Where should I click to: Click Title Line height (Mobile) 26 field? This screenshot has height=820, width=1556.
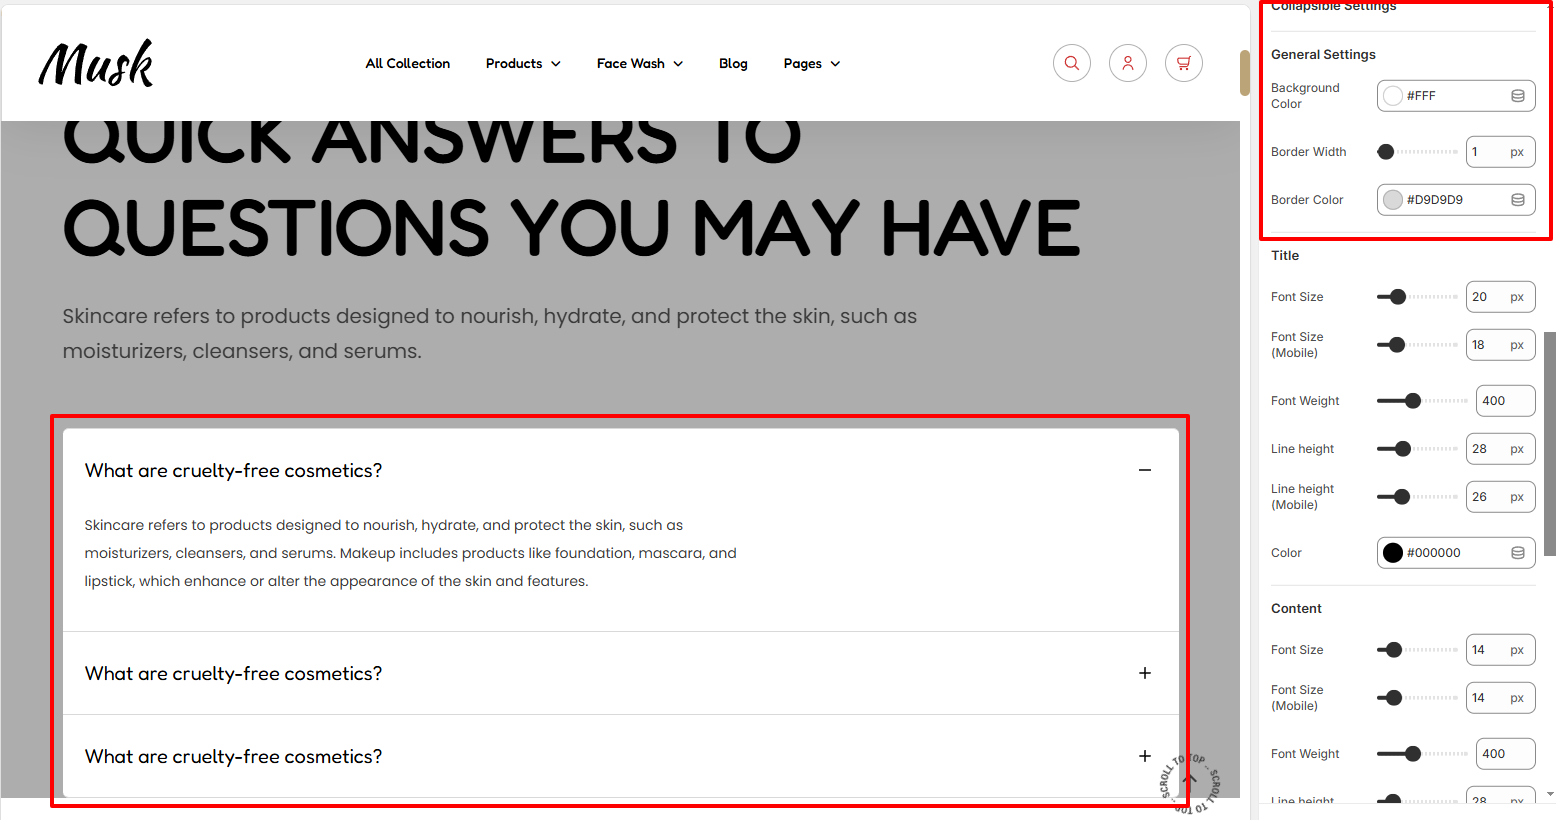tap(1500, 497)
